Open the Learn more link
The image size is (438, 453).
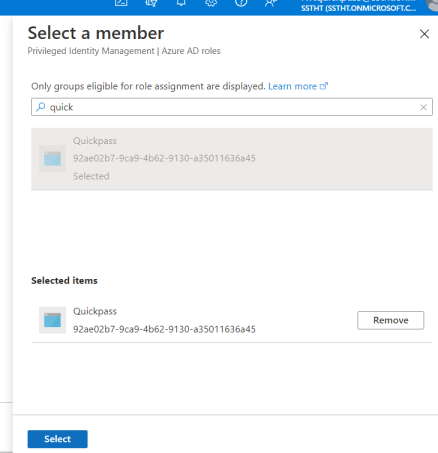click(292, 86)
